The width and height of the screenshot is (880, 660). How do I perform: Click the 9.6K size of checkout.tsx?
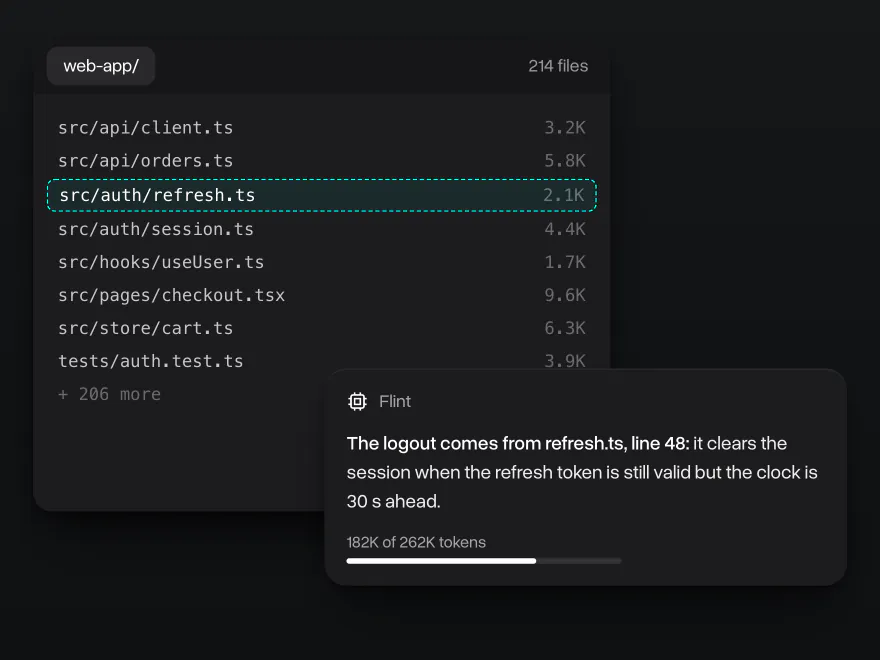[565, 295]
